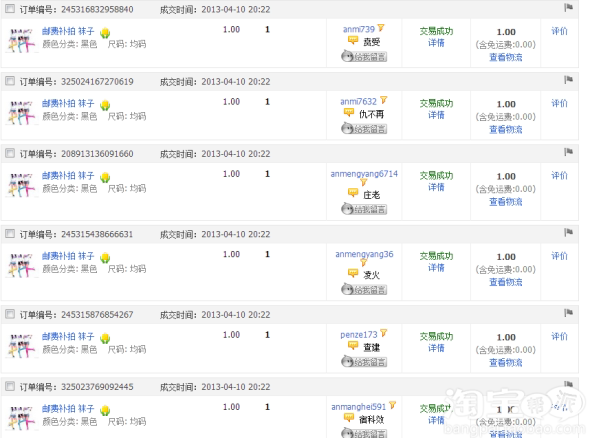
Task: Open chat bubble icon next to buyer anmi739
Action: pyautogui.click(x=353, y=40)
